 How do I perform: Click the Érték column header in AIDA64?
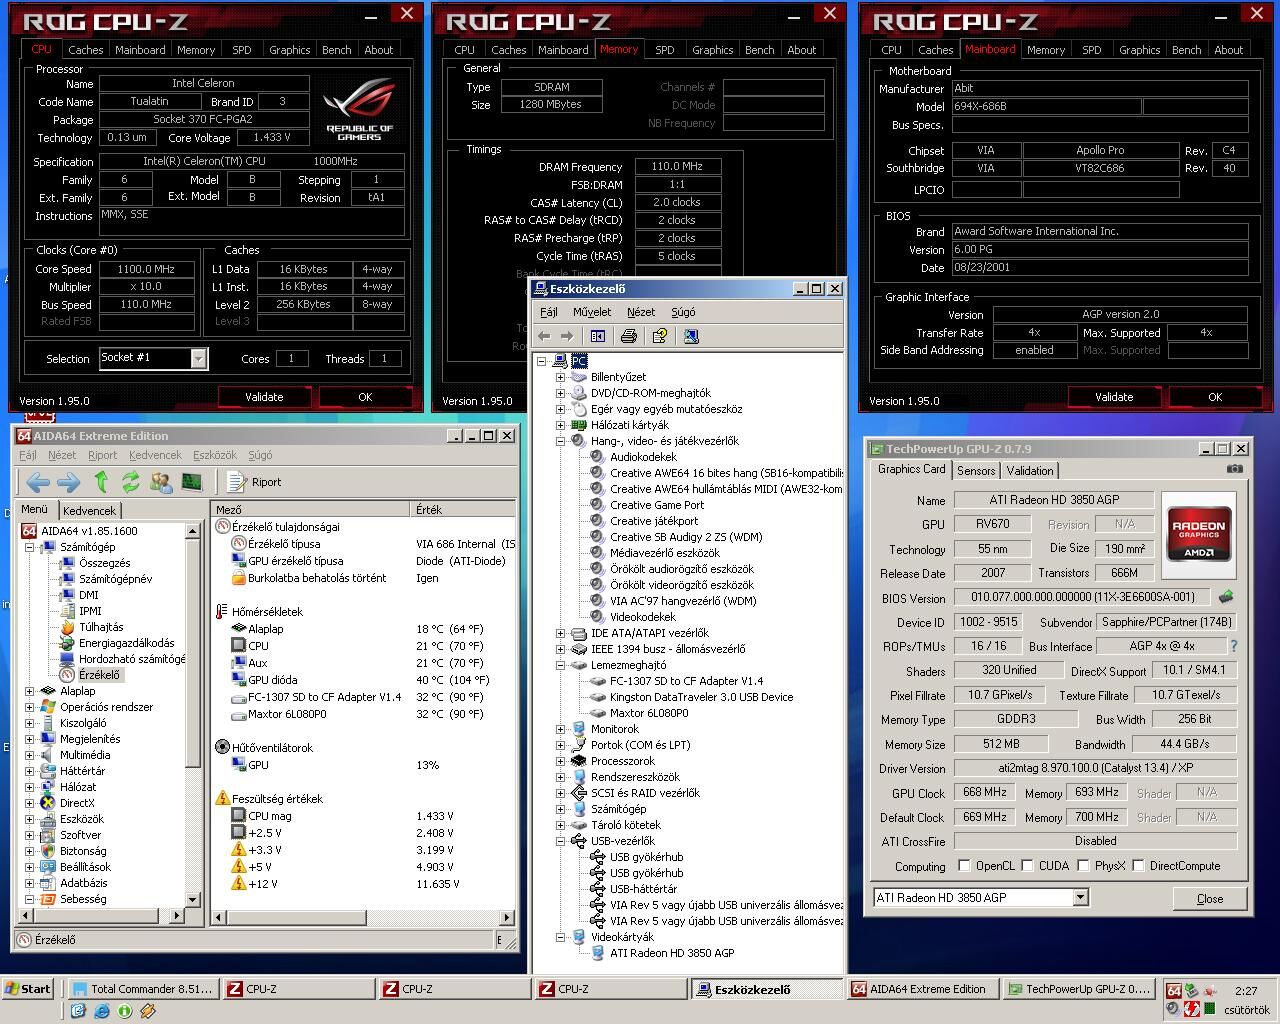tap(464, 510)
